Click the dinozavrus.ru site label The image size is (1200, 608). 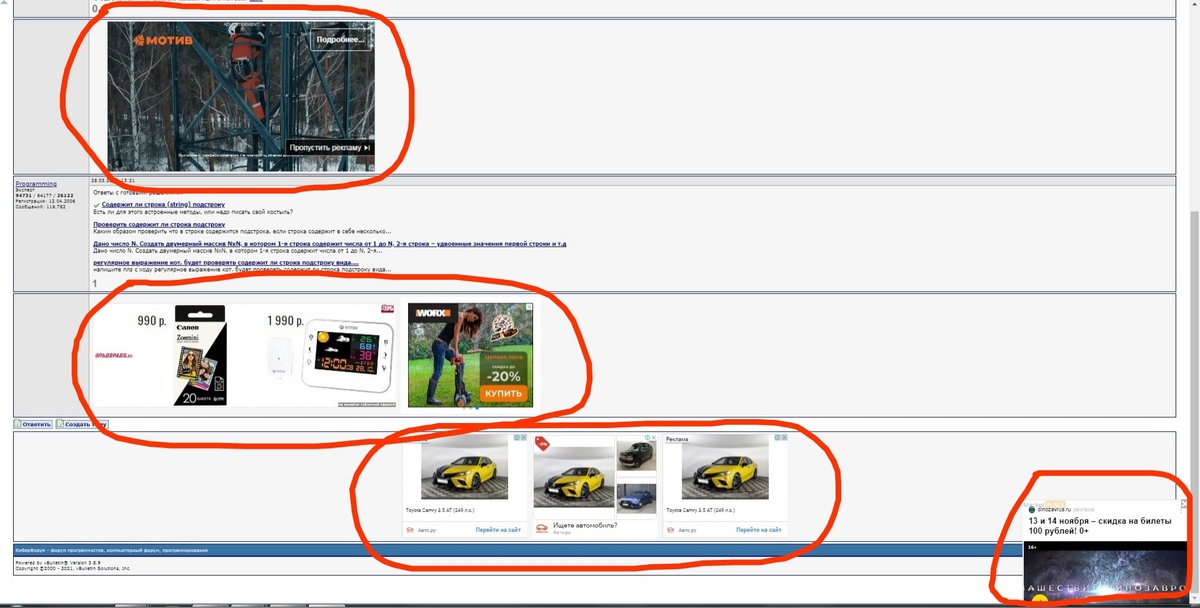point(1054,509)
